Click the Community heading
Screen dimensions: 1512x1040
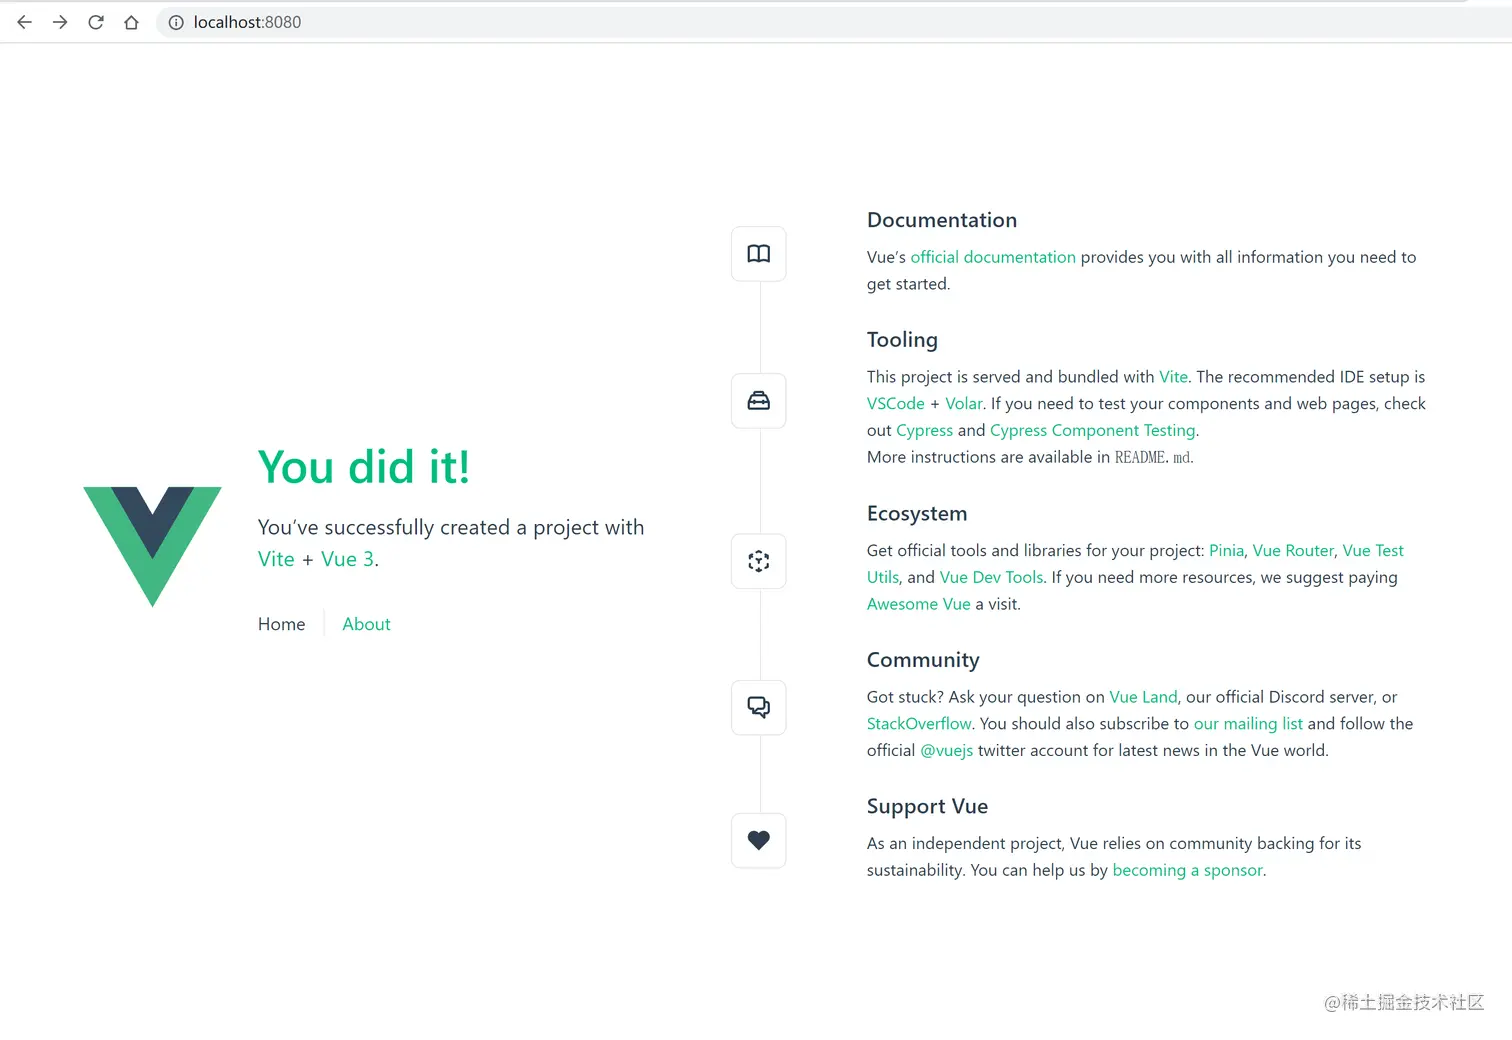tap(923, 660)
